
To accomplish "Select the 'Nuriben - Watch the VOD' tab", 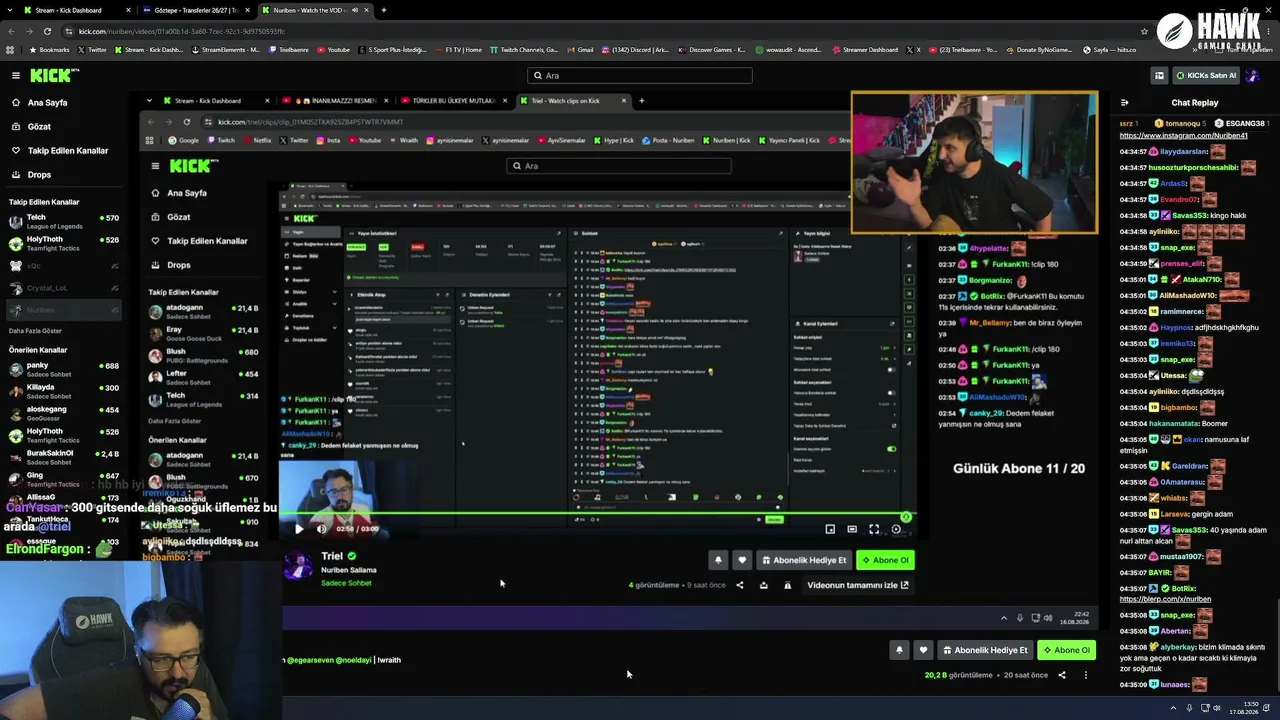I will [x=314, y=10].
